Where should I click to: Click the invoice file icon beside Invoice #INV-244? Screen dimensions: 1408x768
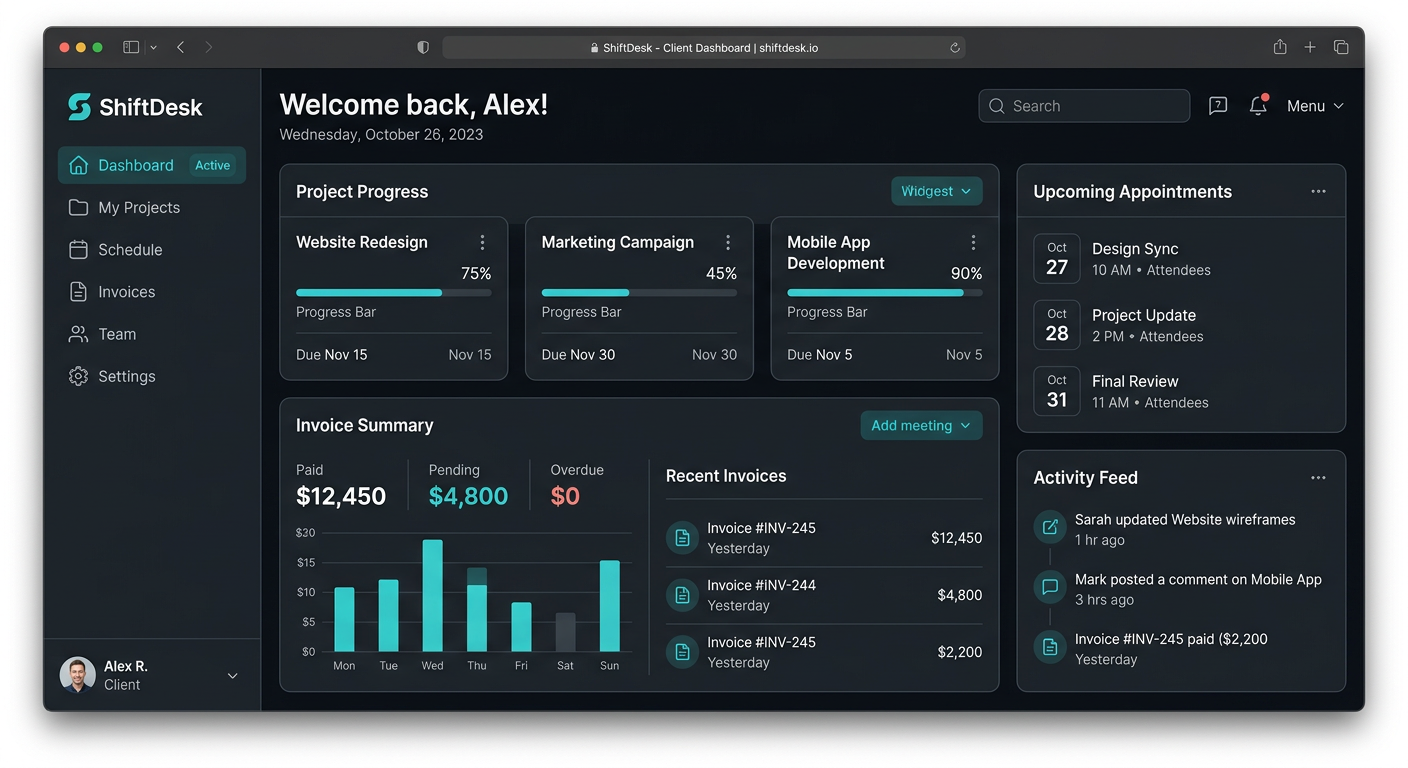pyautogui.click(x=682, y=594)
